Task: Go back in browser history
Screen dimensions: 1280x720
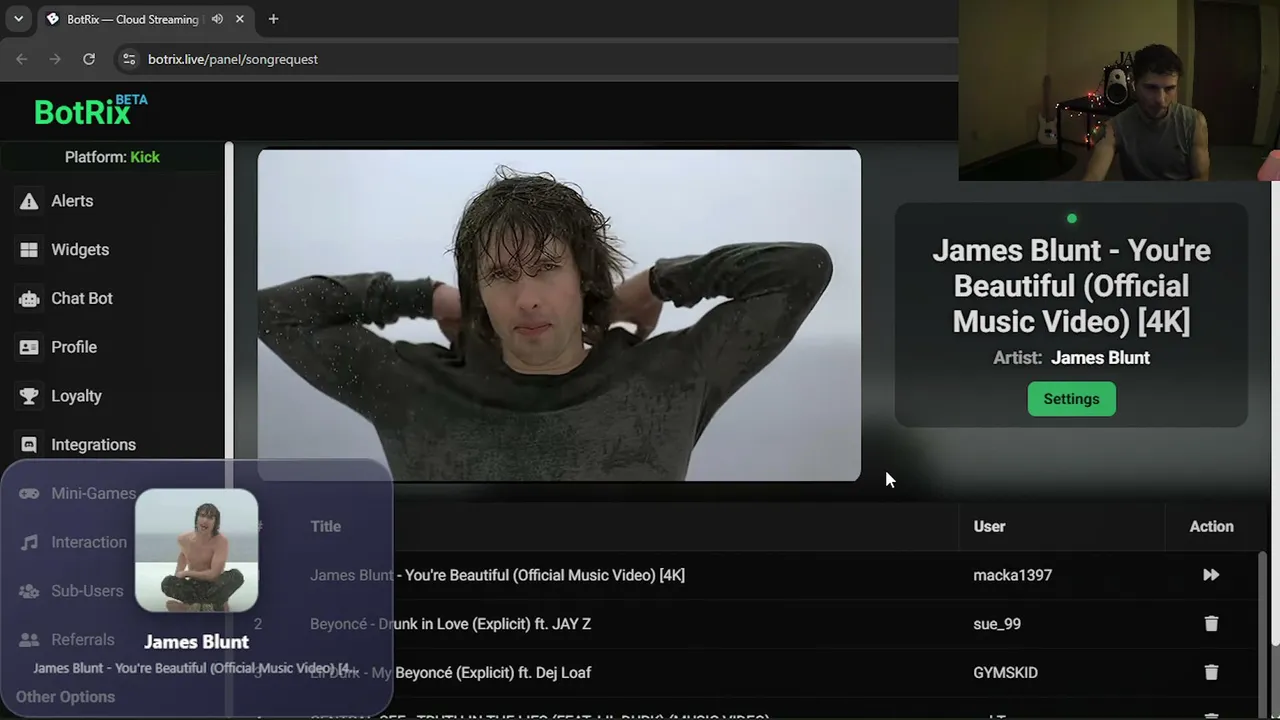Action: (22, 59)
